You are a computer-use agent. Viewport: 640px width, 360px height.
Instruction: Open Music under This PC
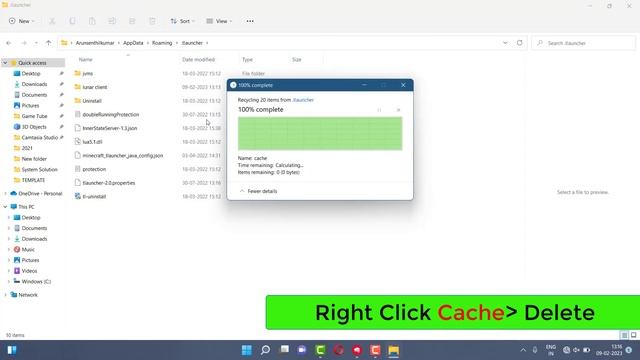tap(28, 249)
